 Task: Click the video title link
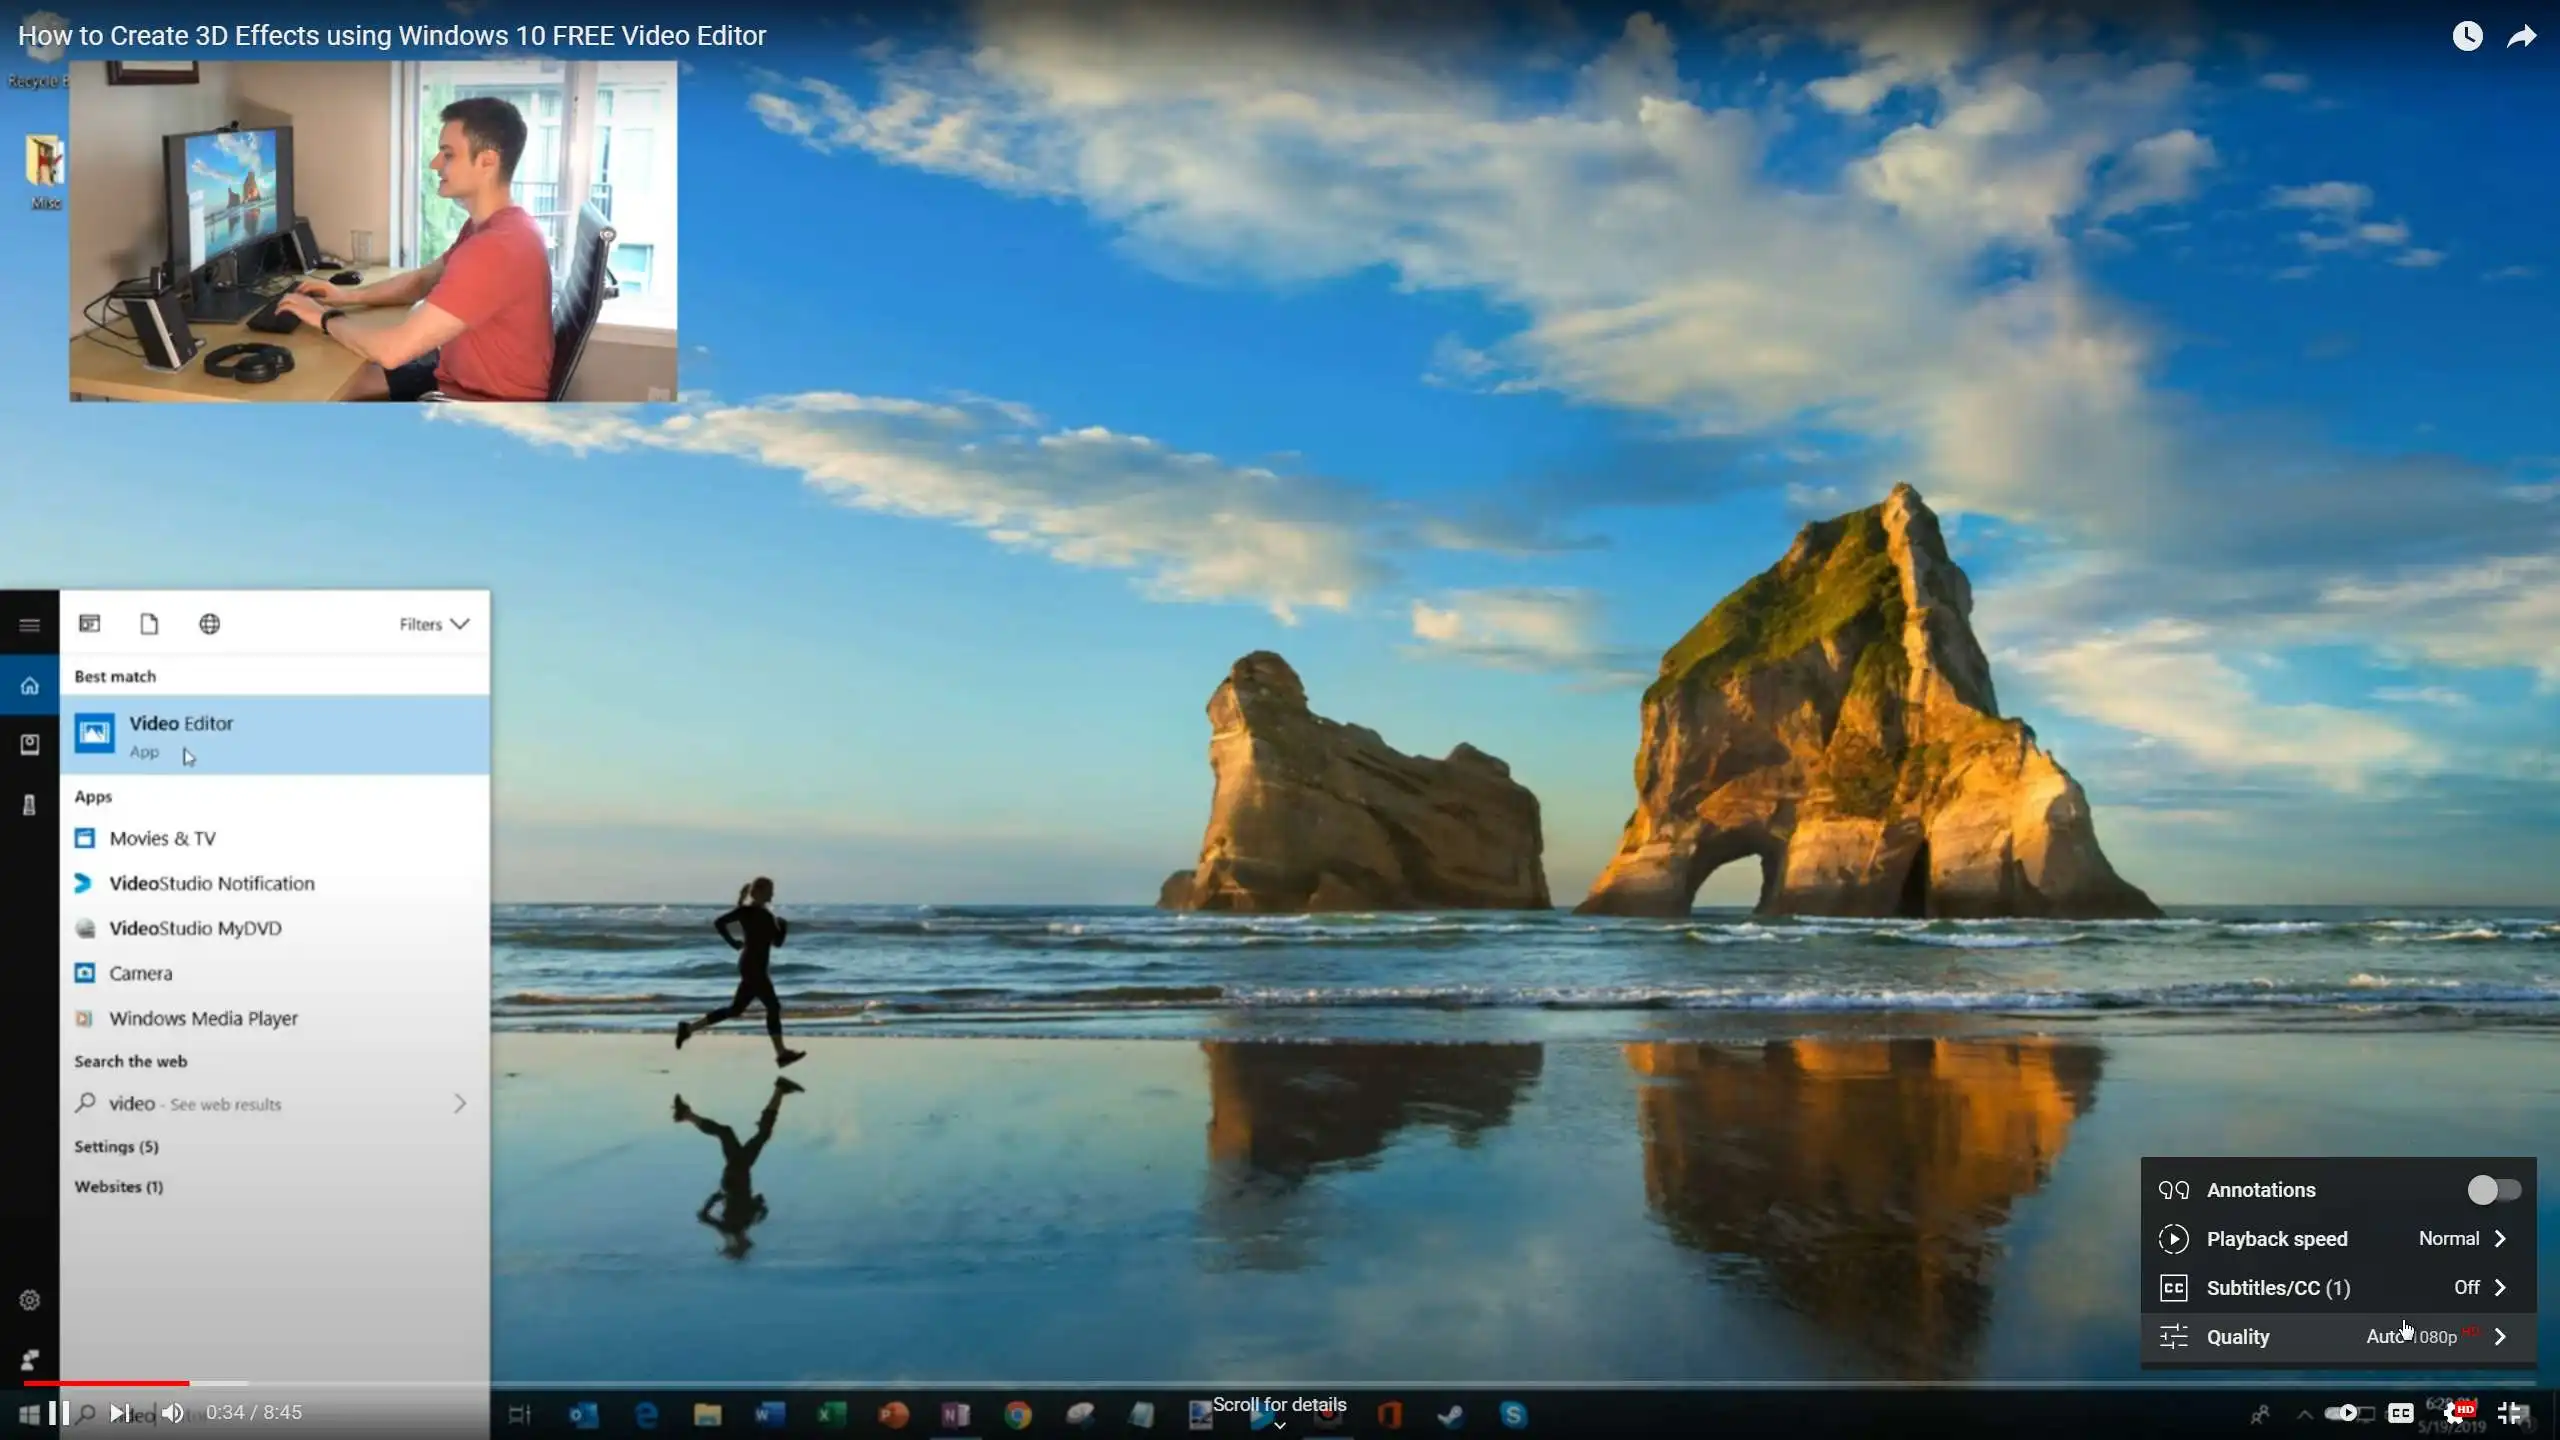pos(392,36)
